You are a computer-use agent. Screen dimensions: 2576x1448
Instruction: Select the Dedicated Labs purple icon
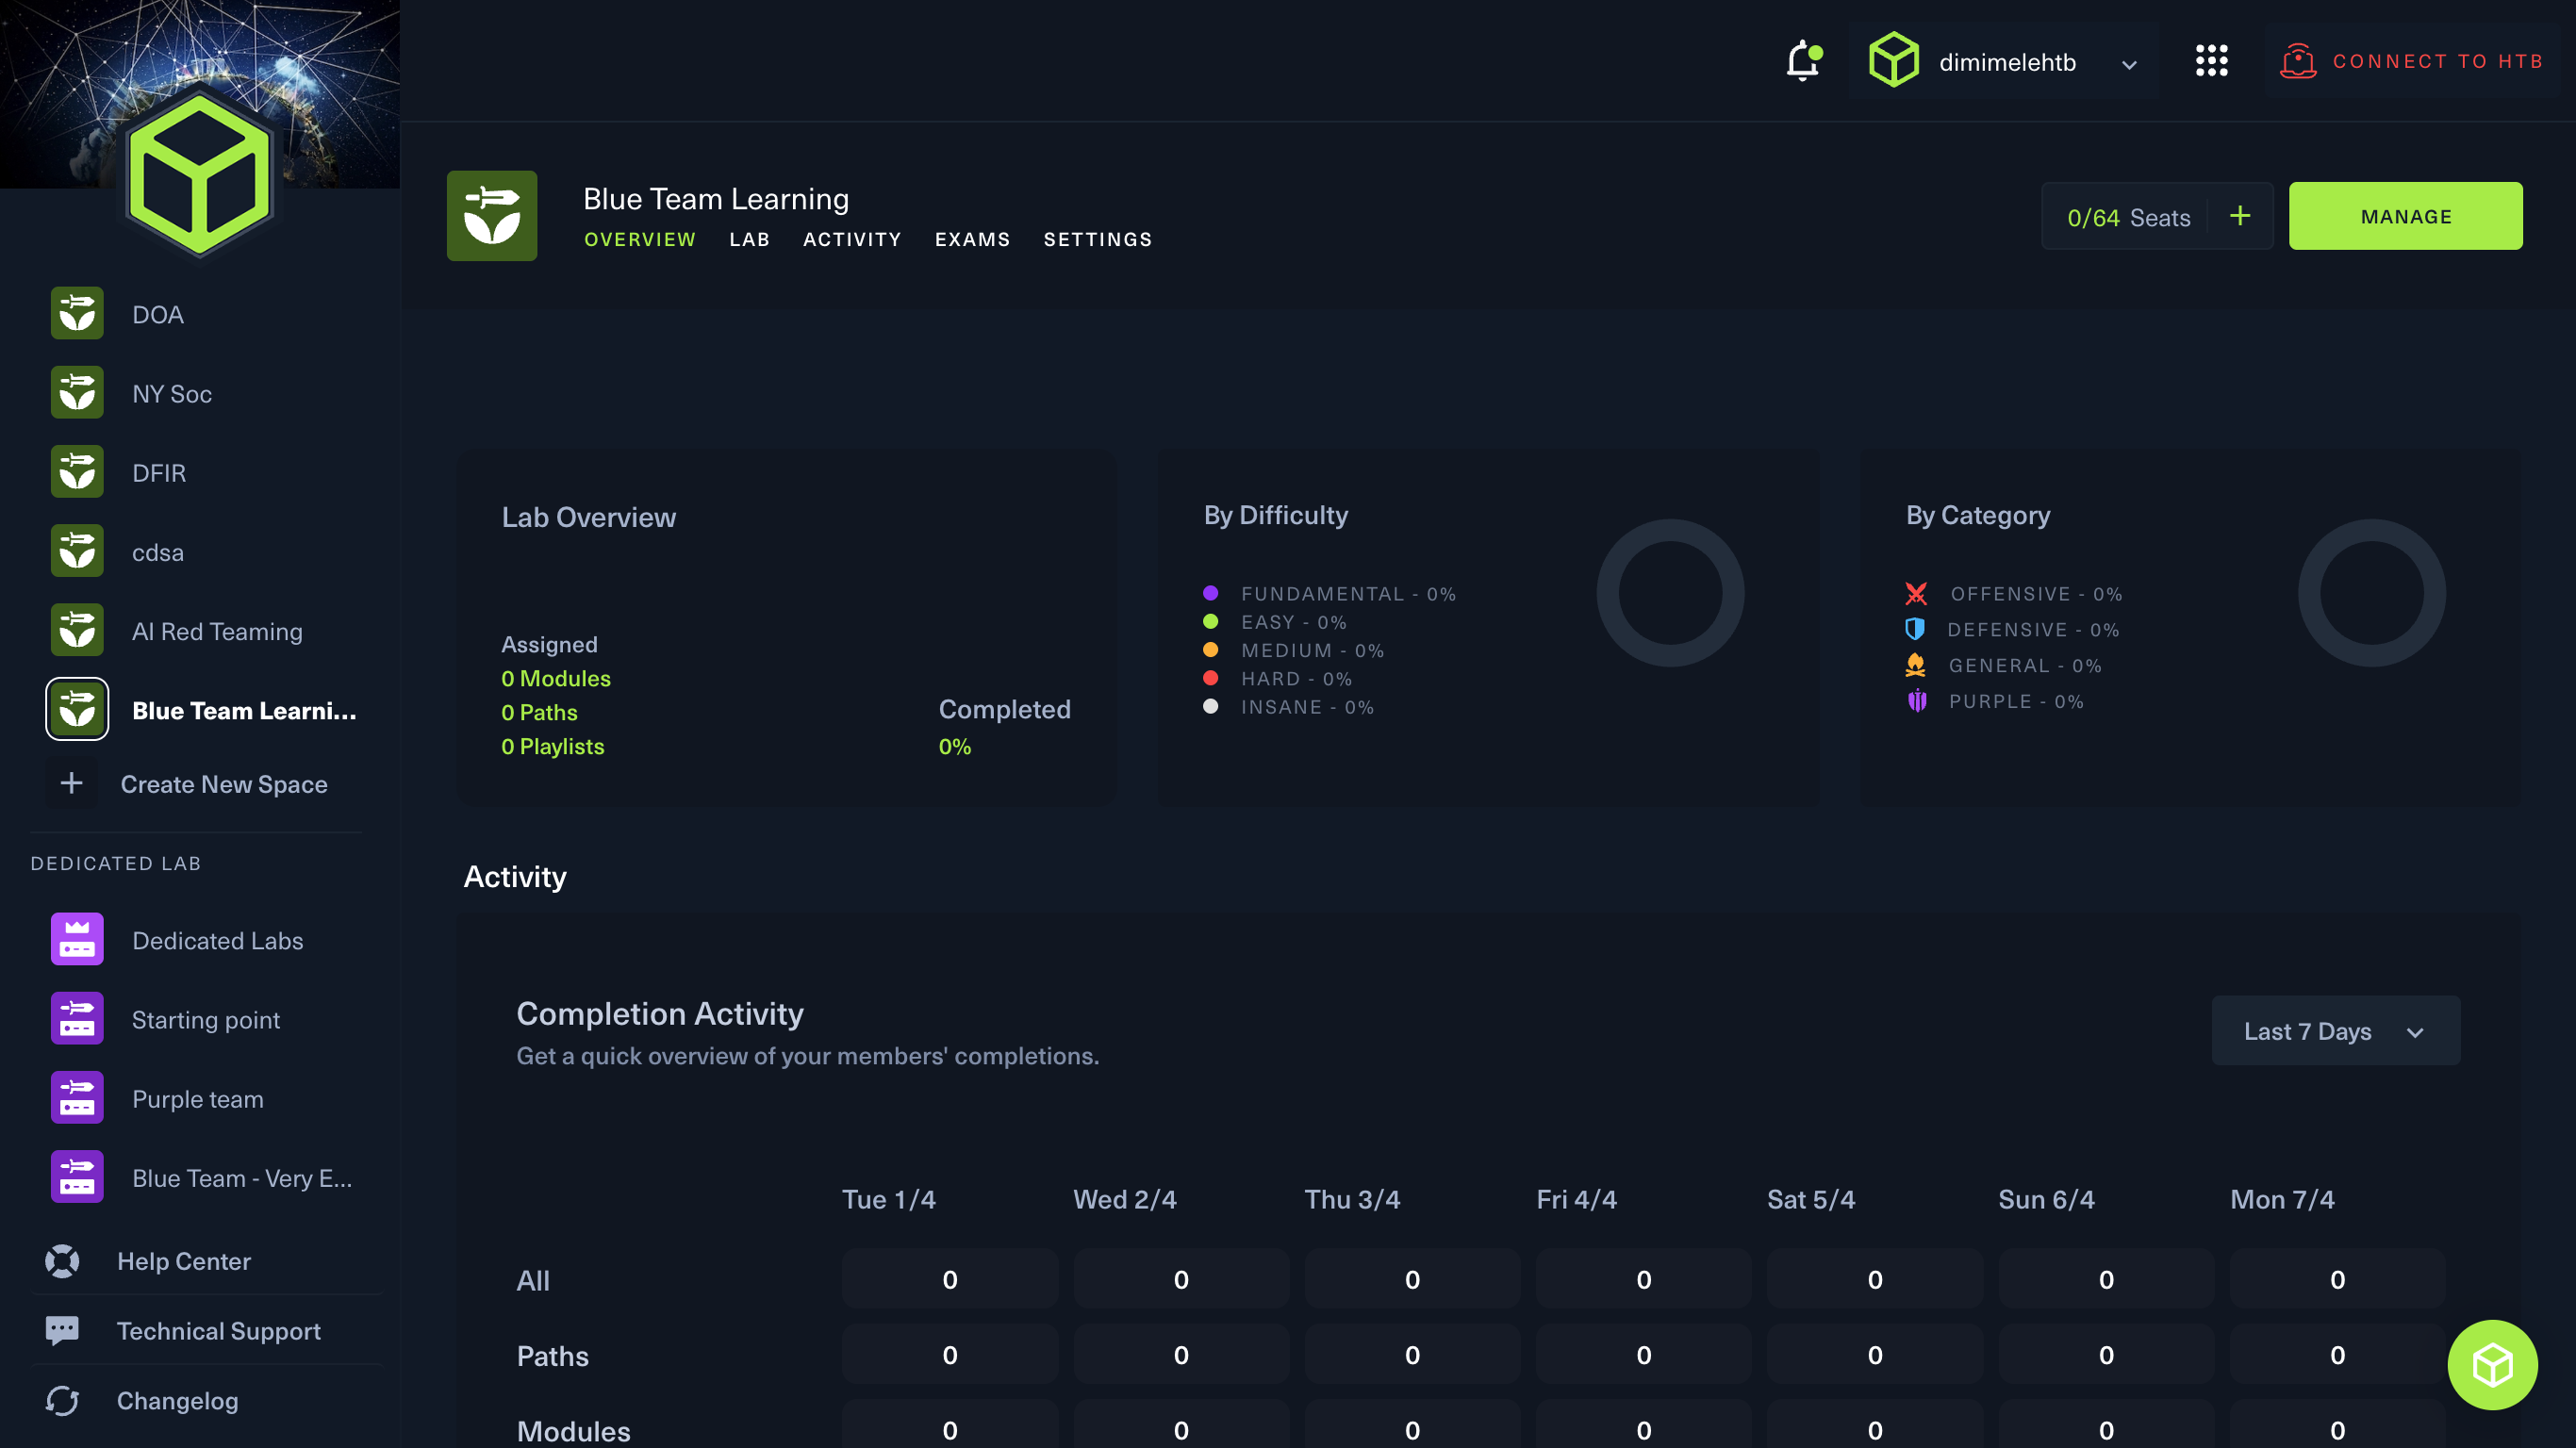[77, 940]
